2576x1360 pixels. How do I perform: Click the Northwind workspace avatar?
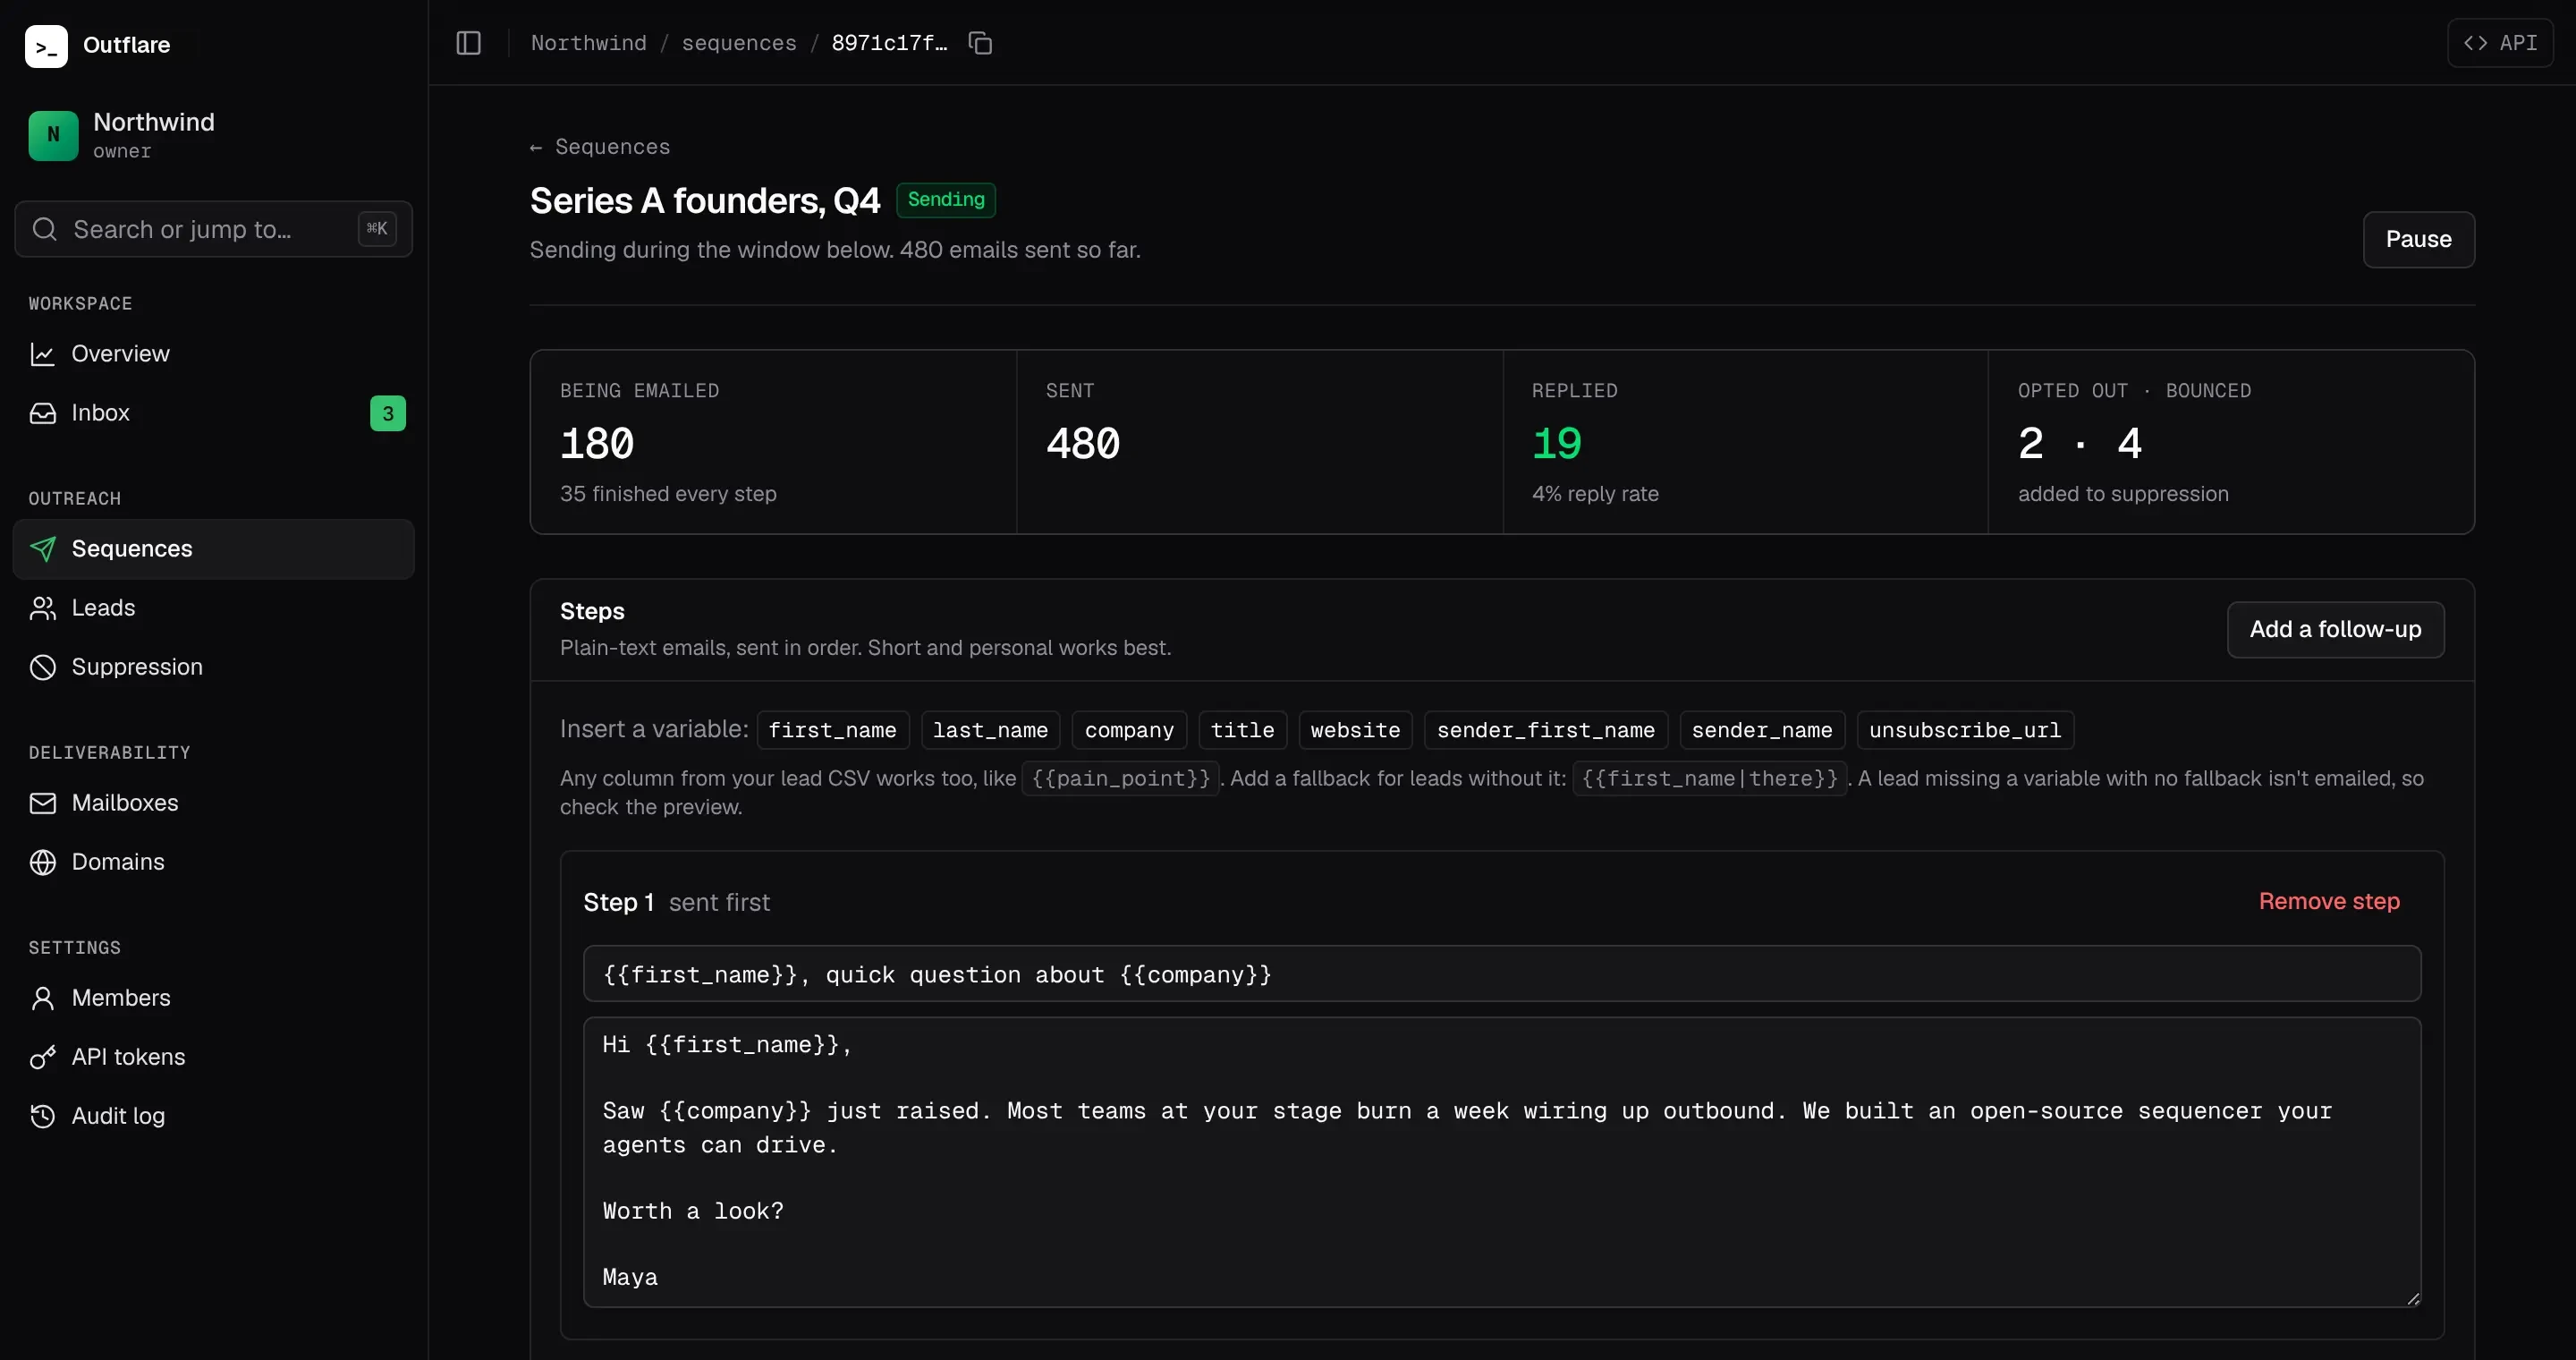[54, 135]
